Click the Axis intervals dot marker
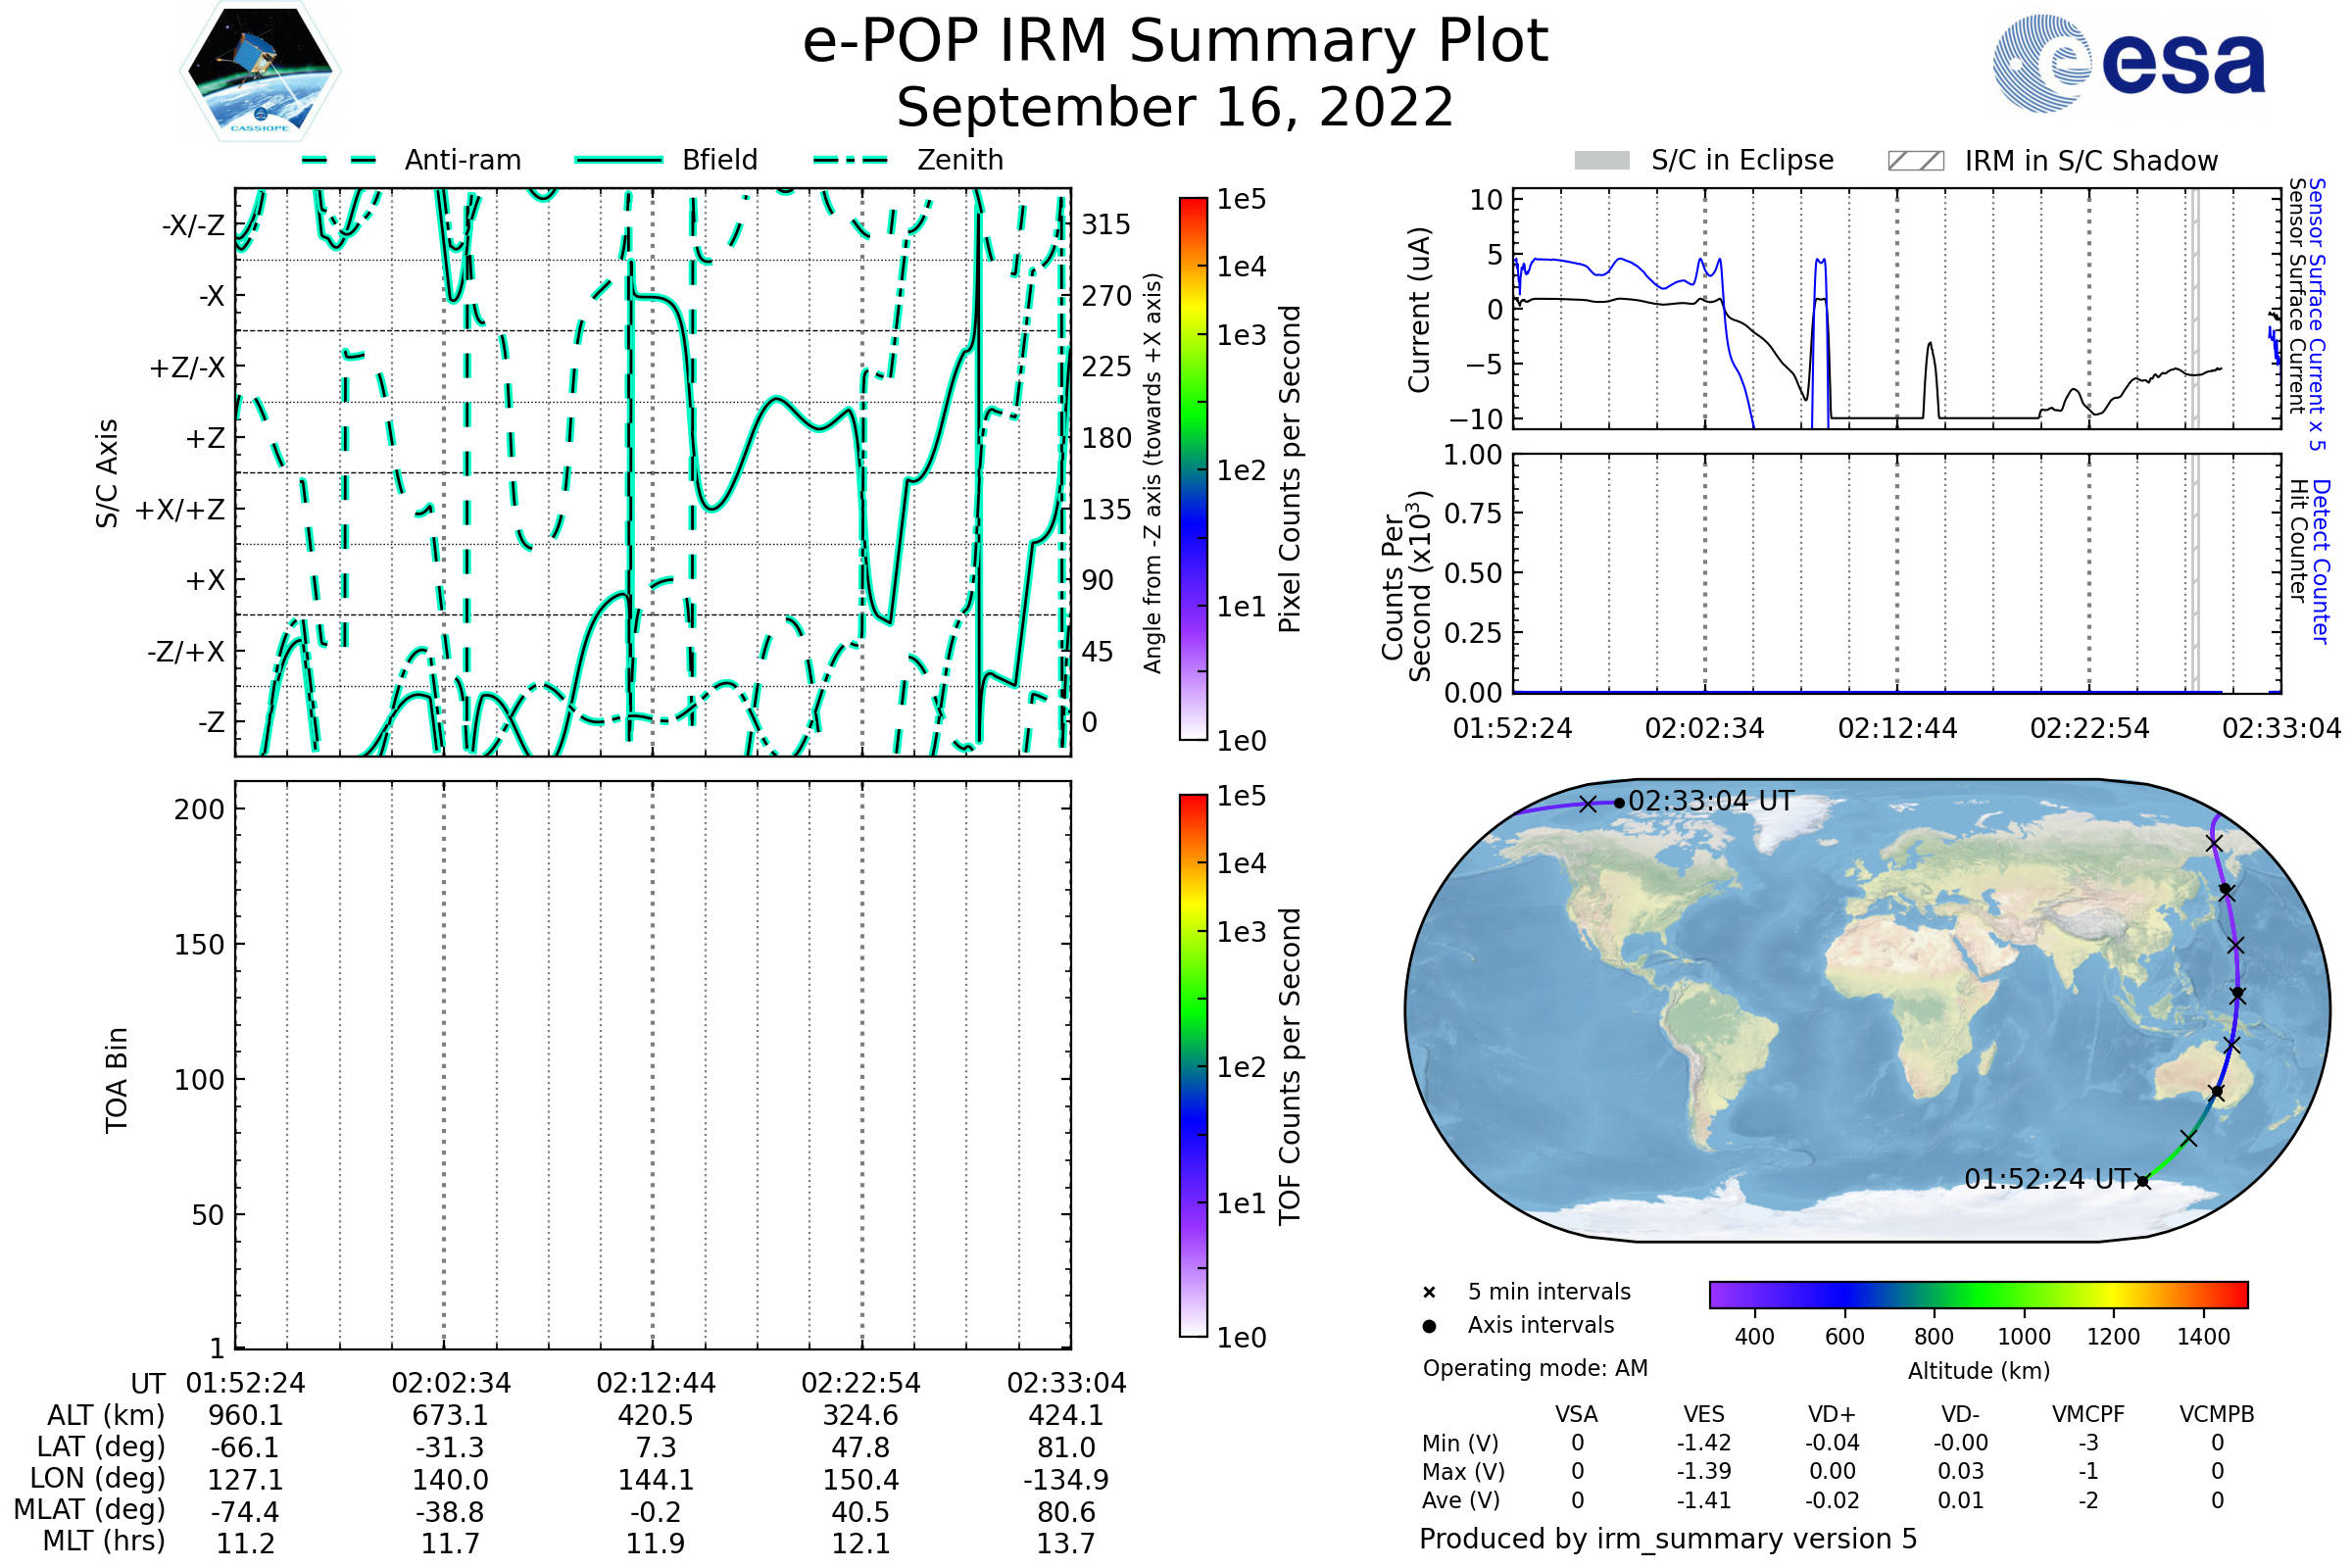The width and height of the screenshot is (2352, 1568). tap(1429, 1326)
